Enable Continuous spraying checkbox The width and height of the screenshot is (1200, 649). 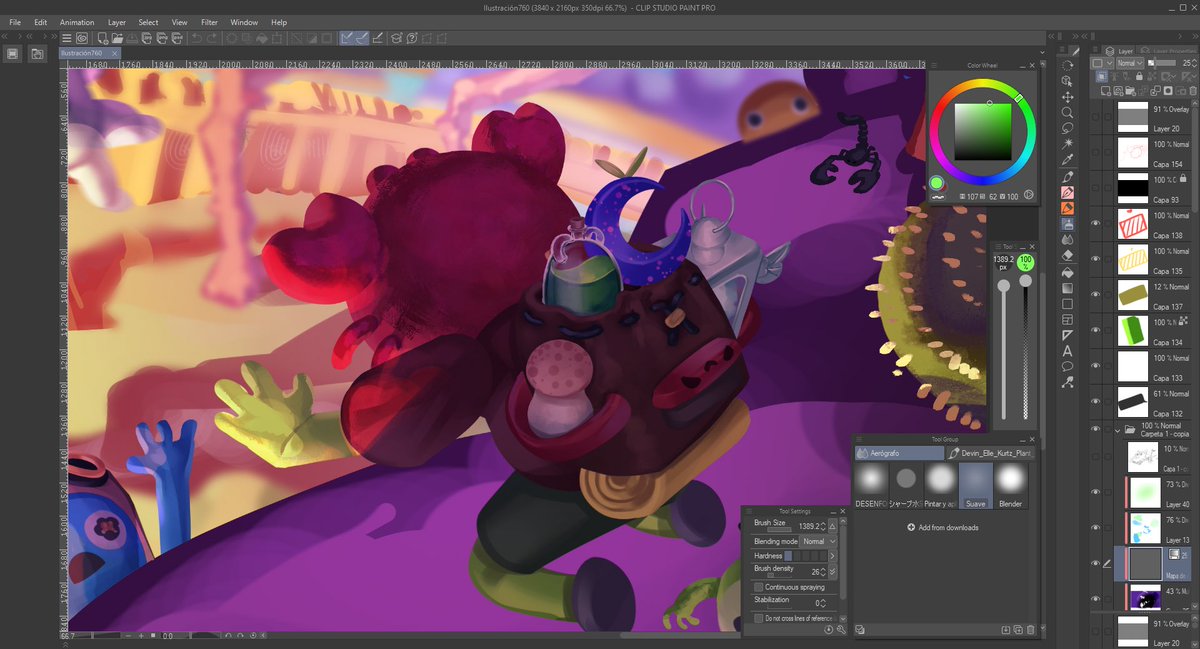point(759,587)
